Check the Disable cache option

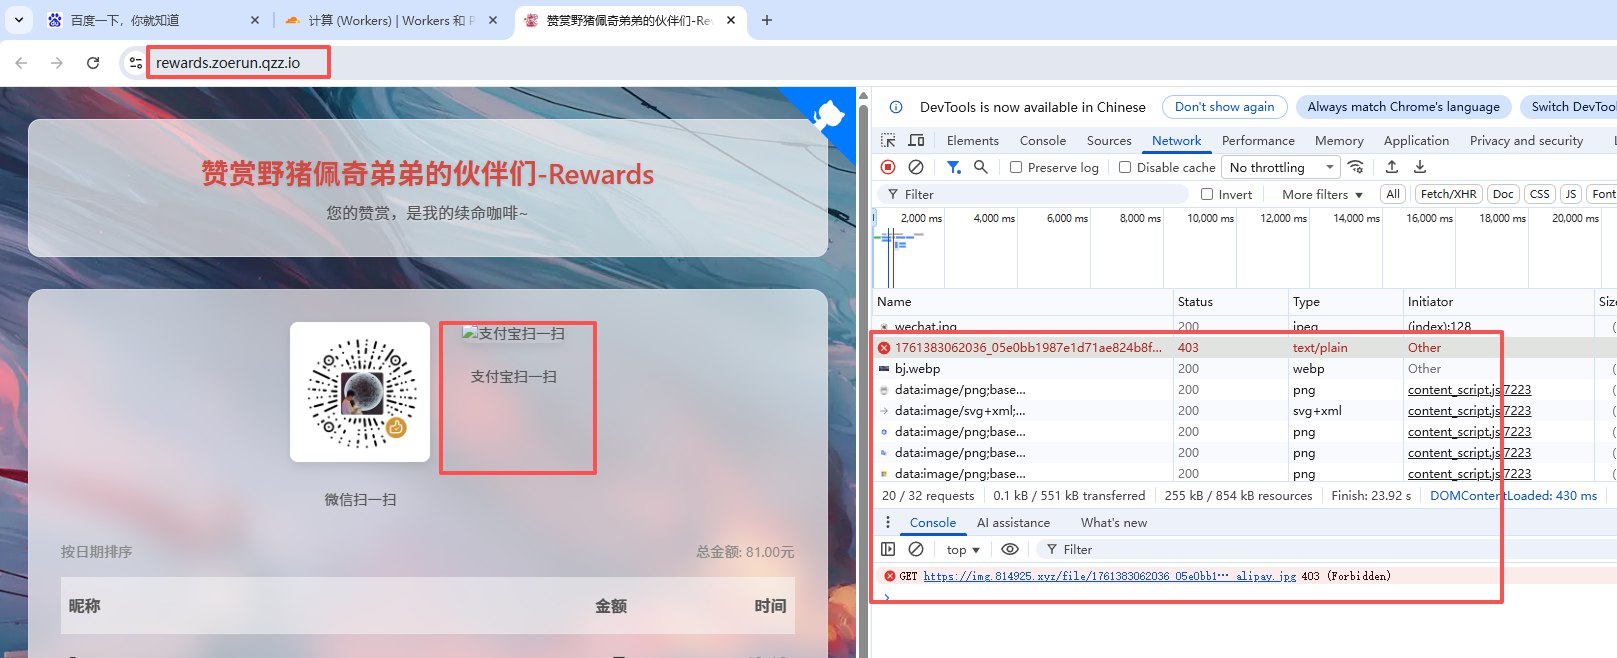(x=1125, y=168)
